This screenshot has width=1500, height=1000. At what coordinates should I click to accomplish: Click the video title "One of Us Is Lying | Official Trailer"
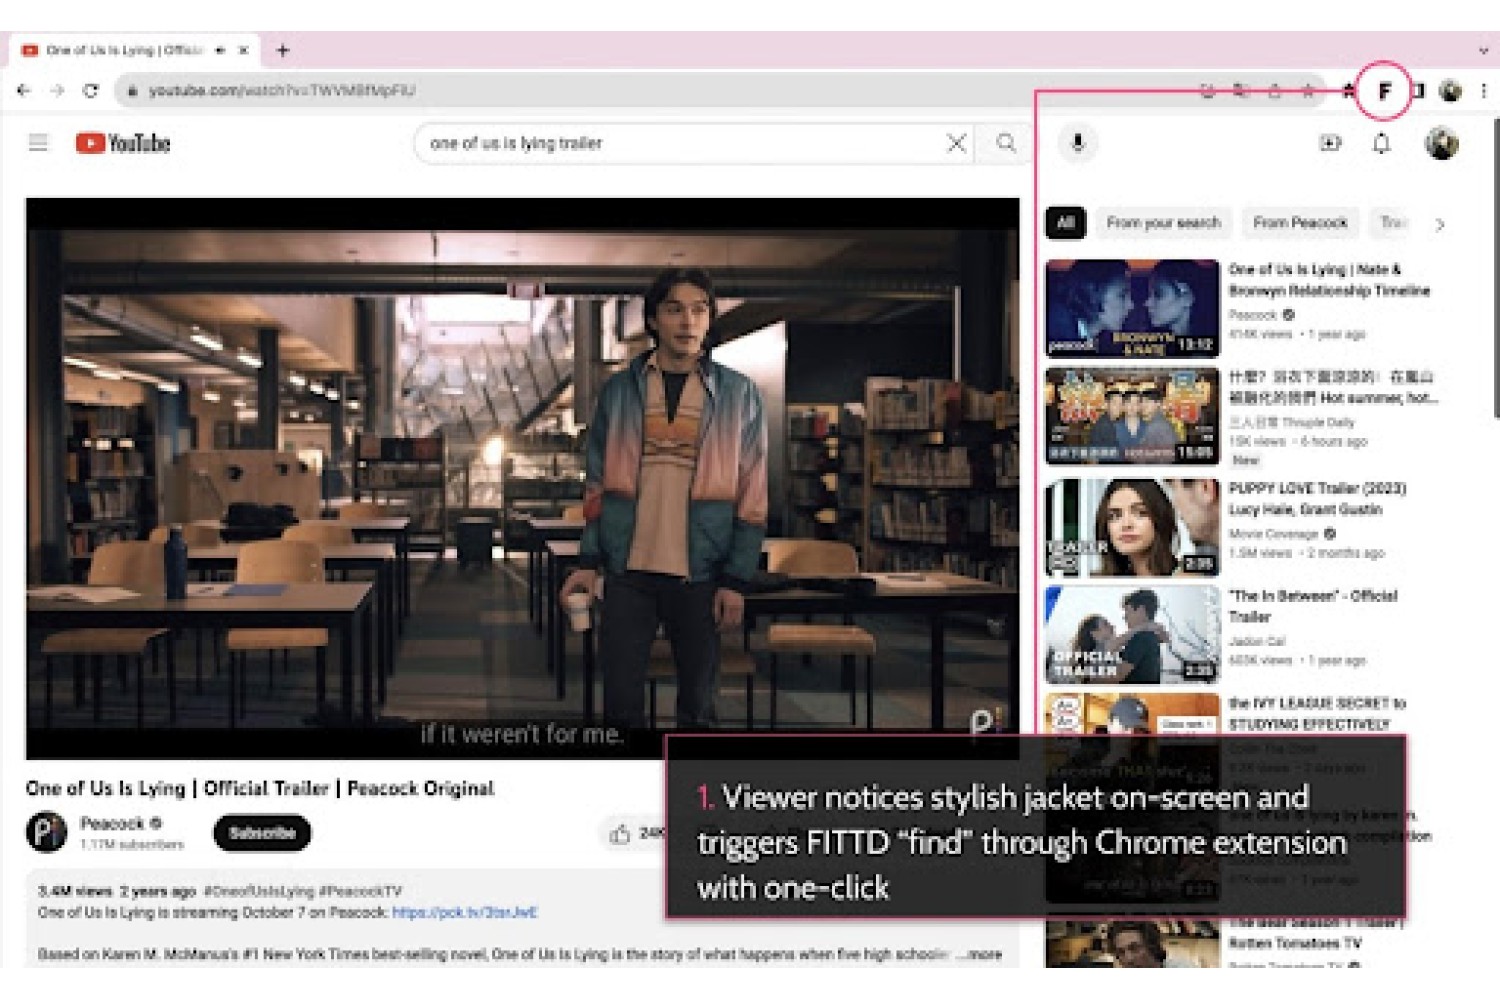click(260, 788)
